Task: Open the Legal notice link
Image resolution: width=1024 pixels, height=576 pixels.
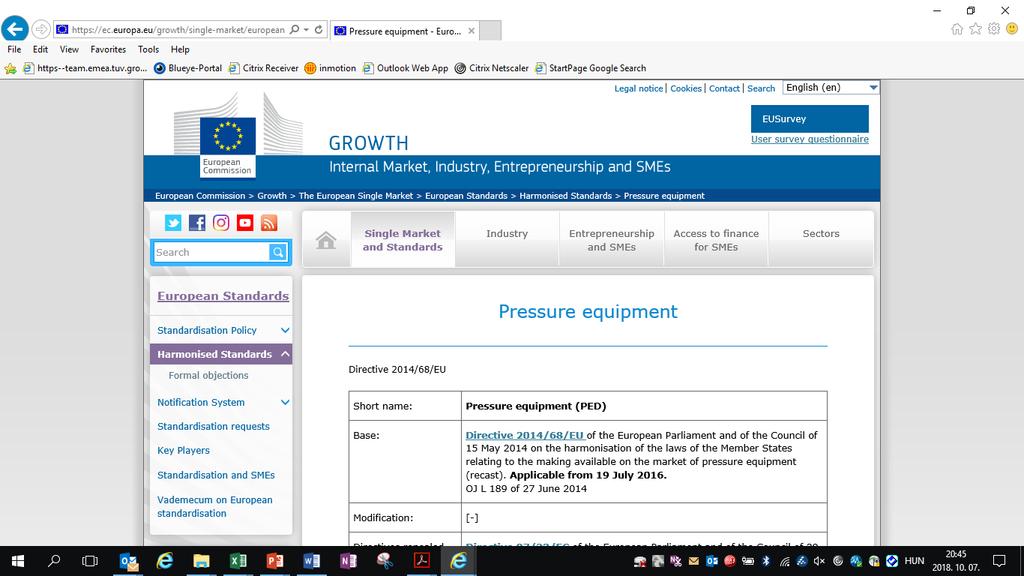Action: pos(638,88)
